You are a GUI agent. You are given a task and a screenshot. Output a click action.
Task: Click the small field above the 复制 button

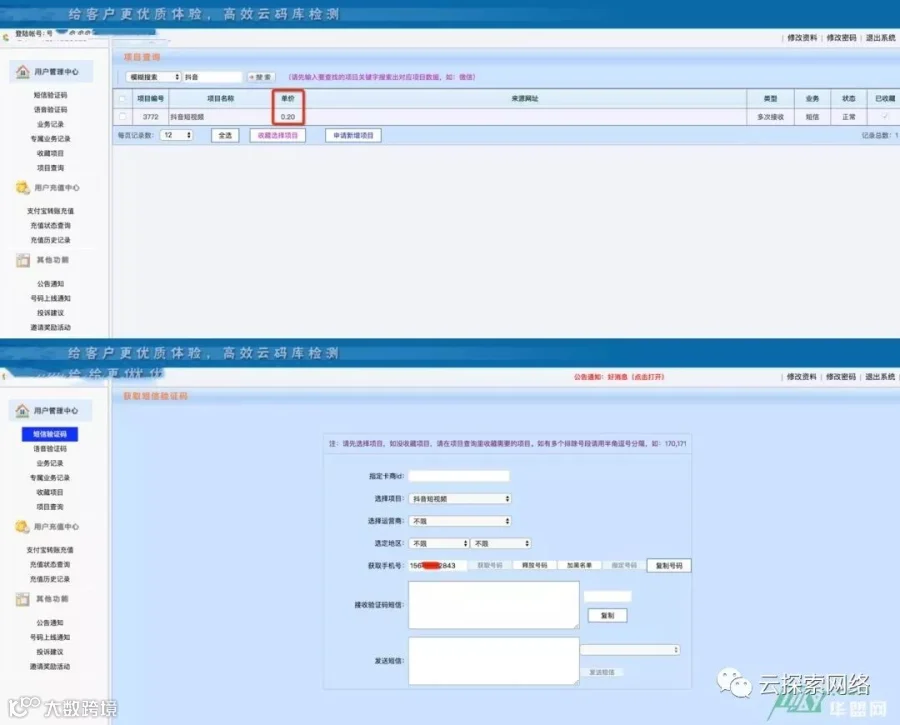[607, 596]
